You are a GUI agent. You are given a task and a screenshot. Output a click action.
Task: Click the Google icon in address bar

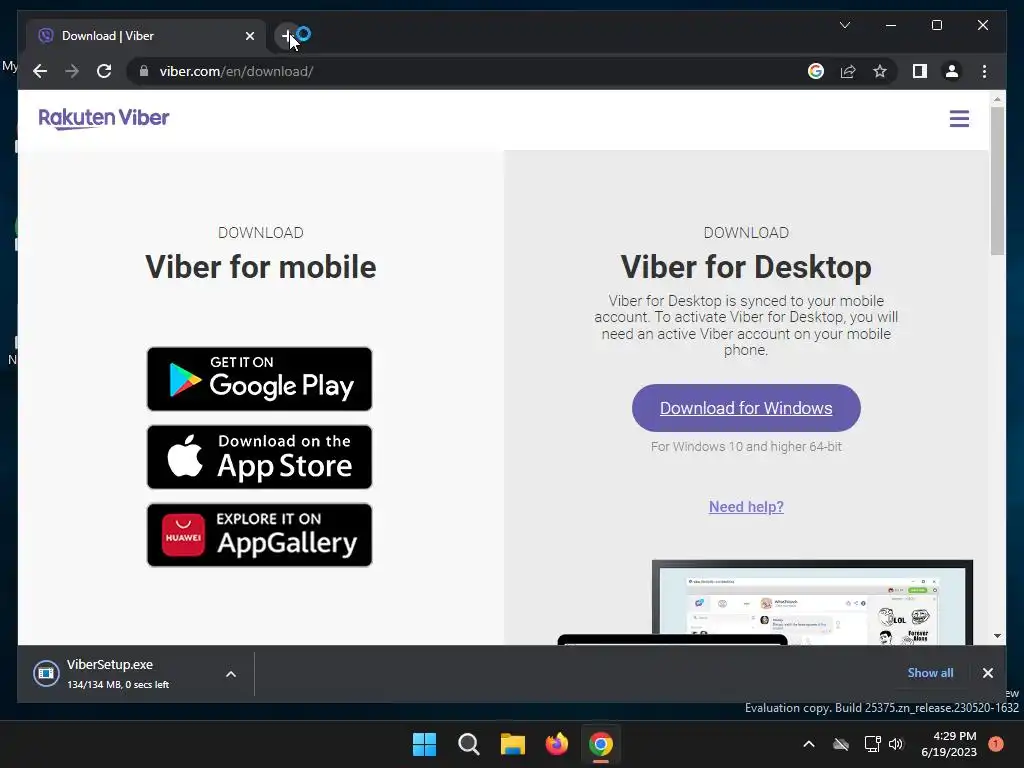[x=816, y=71]
